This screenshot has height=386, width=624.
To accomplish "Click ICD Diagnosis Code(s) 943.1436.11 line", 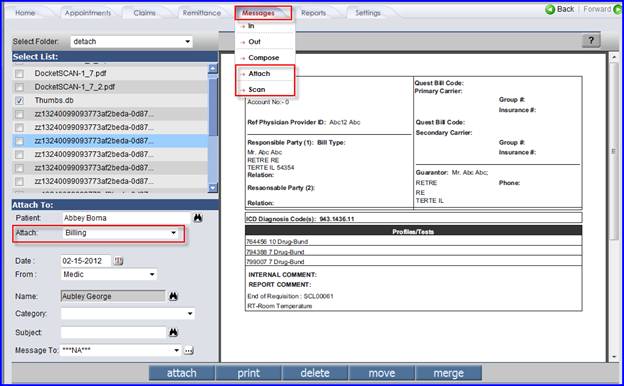I will click(413, 218).
